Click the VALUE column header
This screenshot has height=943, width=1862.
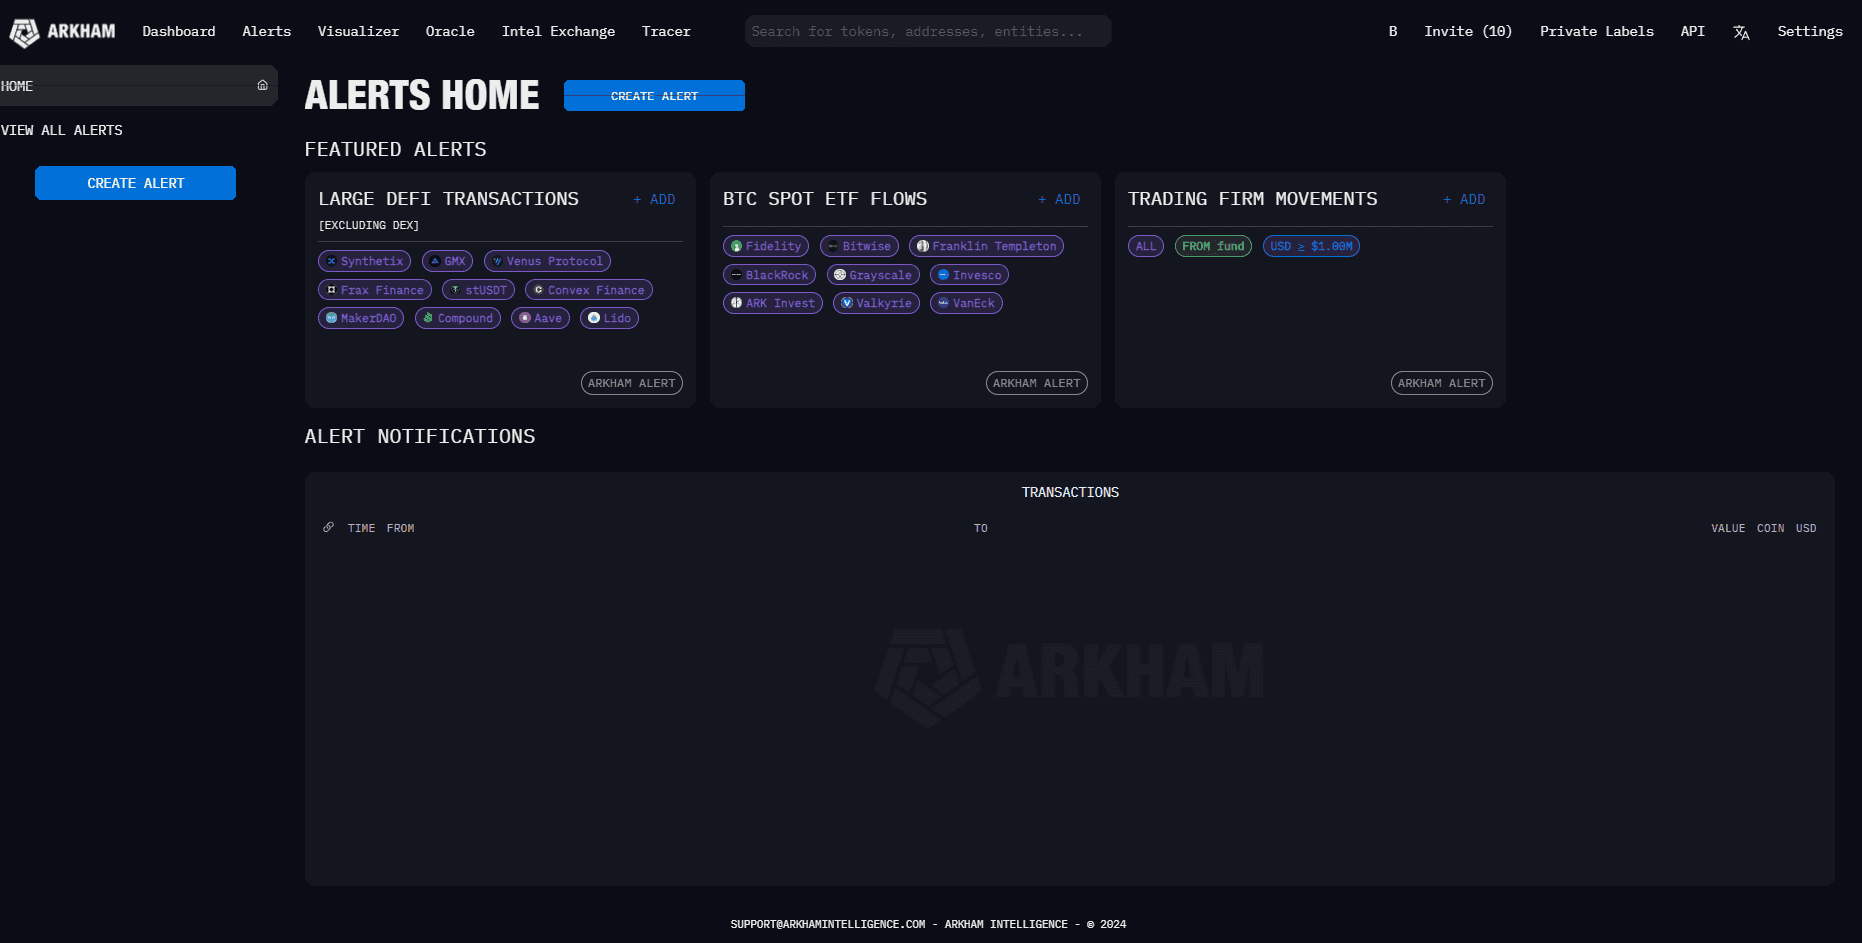(x=1728, y=528)
